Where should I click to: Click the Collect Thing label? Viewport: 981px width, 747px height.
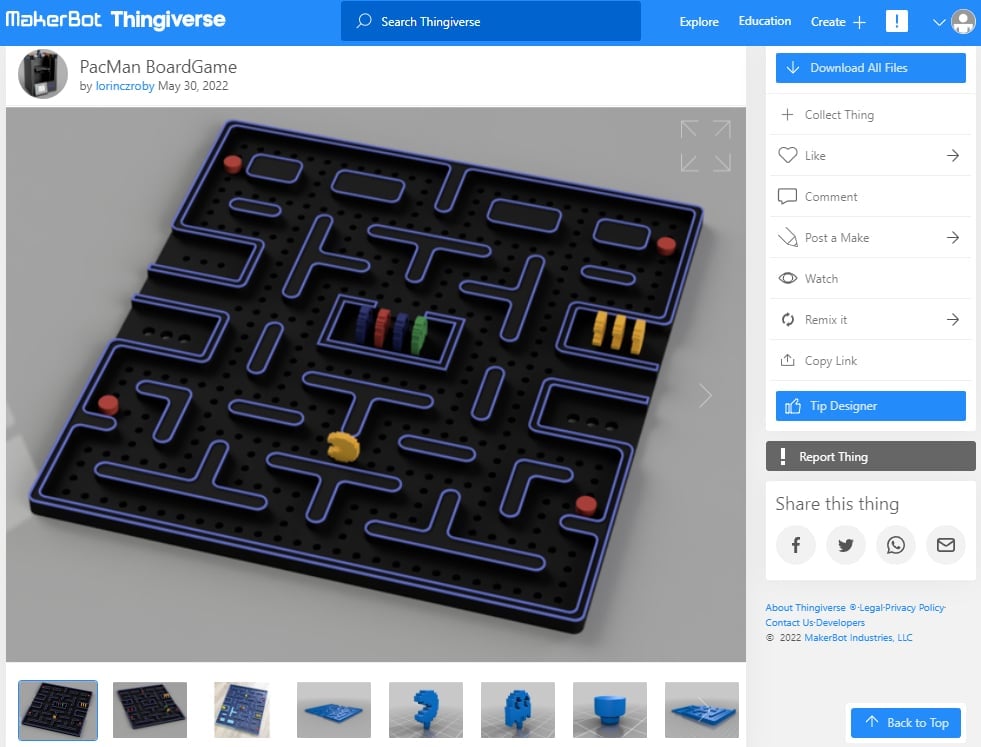(x=839, y=114)
